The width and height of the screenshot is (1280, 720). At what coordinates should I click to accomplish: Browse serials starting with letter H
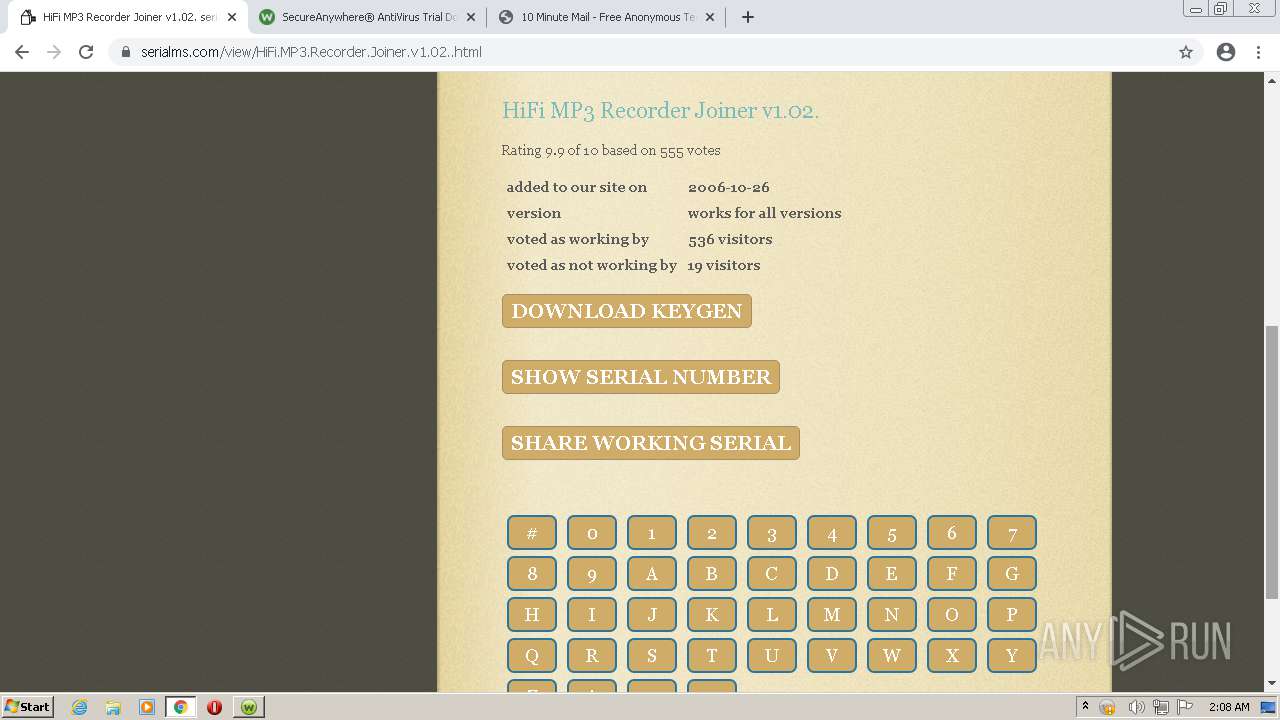[532, 615]
